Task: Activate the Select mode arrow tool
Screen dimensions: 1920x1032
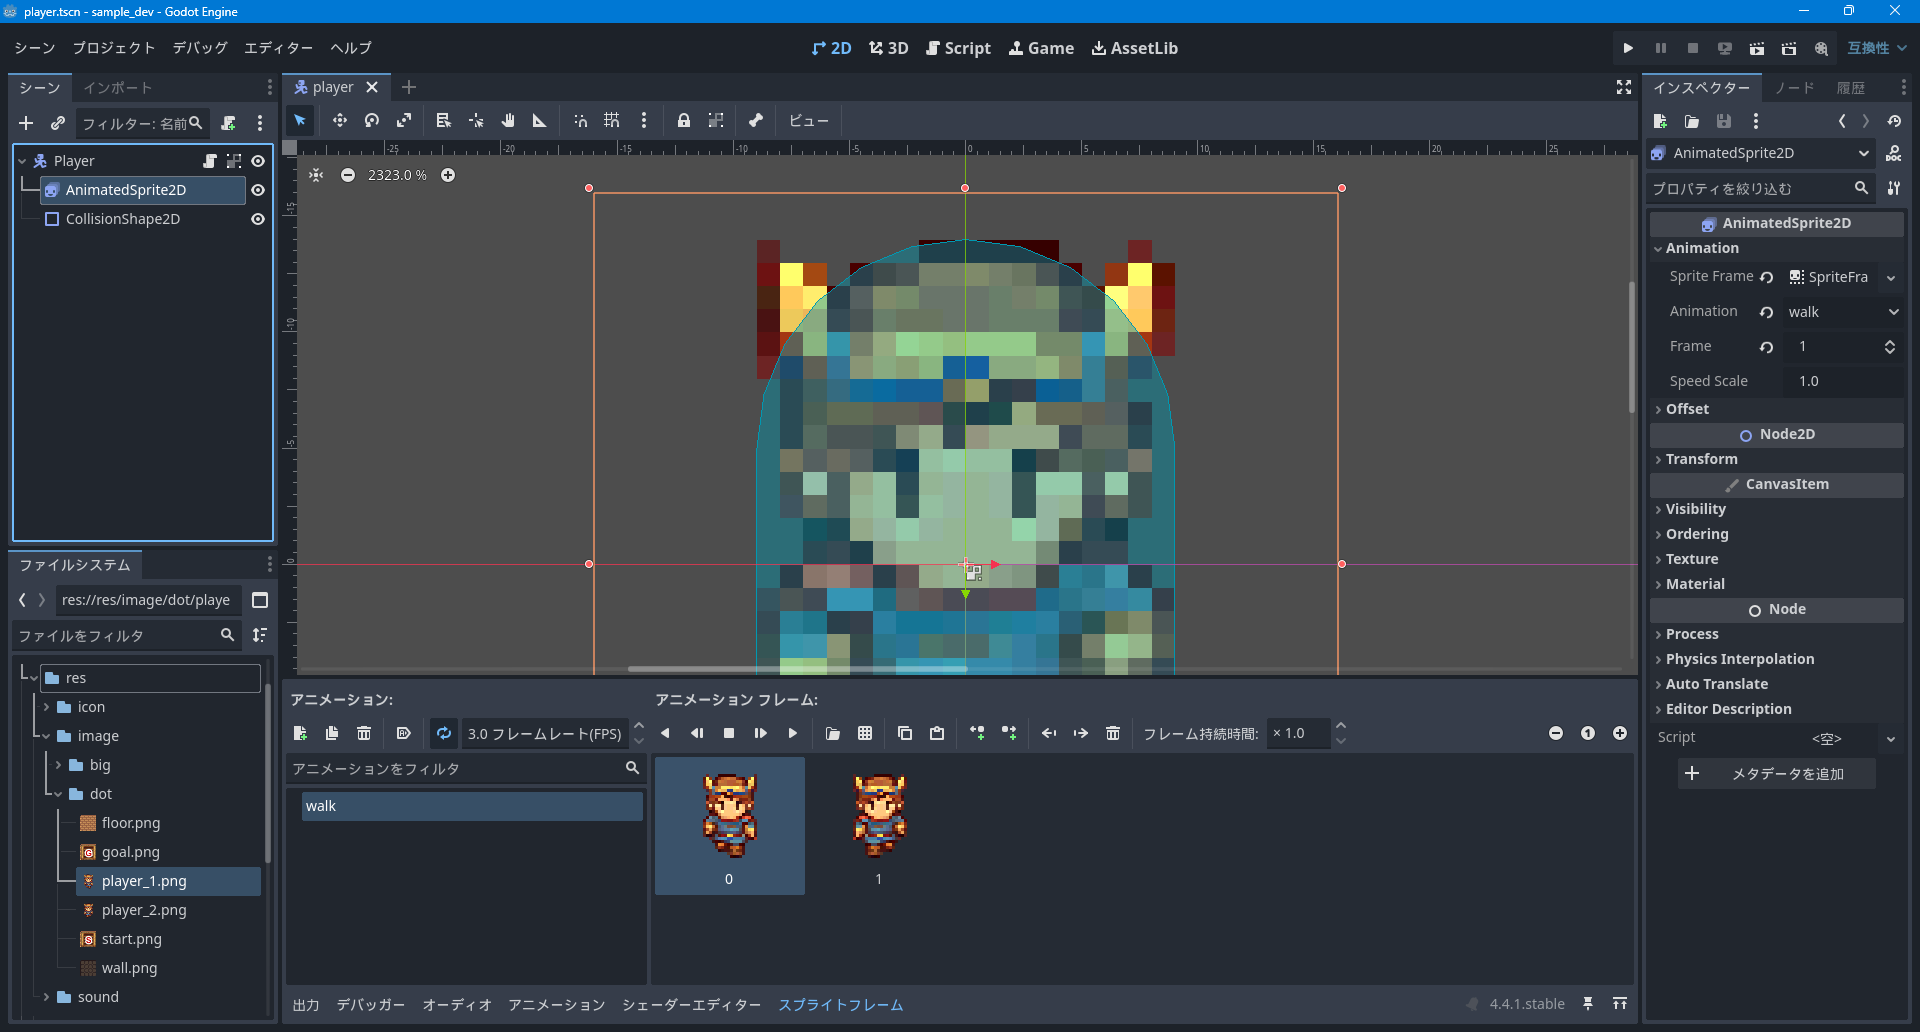Action: point(300,121)
